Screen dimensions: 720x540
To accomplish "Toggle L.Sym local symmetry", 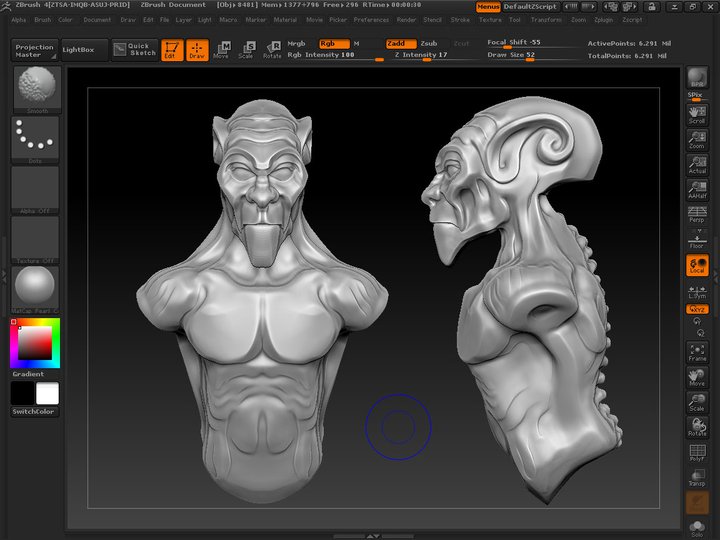I will pyautogui.click(x=697, y=291).
